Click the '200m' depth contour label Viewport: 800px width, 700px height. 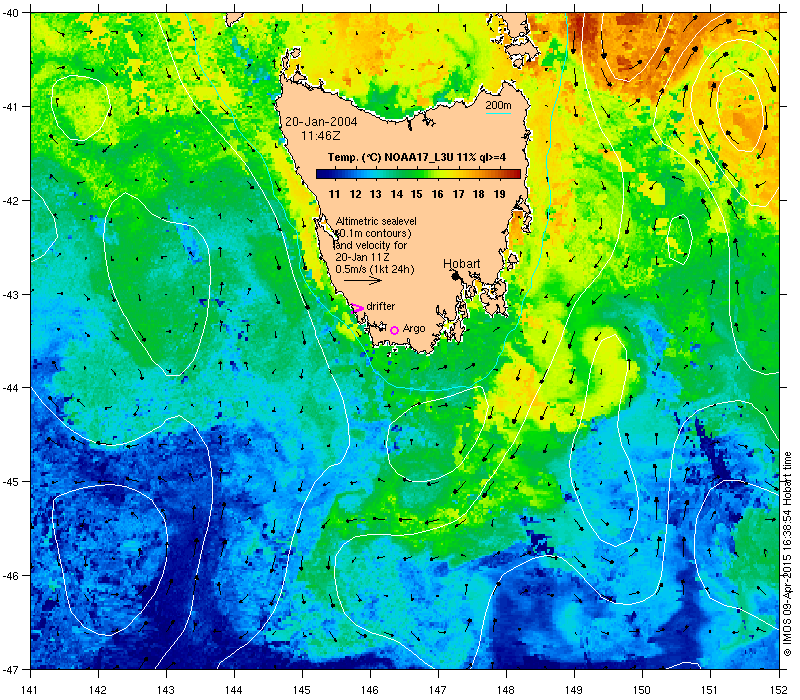(498, 106)
